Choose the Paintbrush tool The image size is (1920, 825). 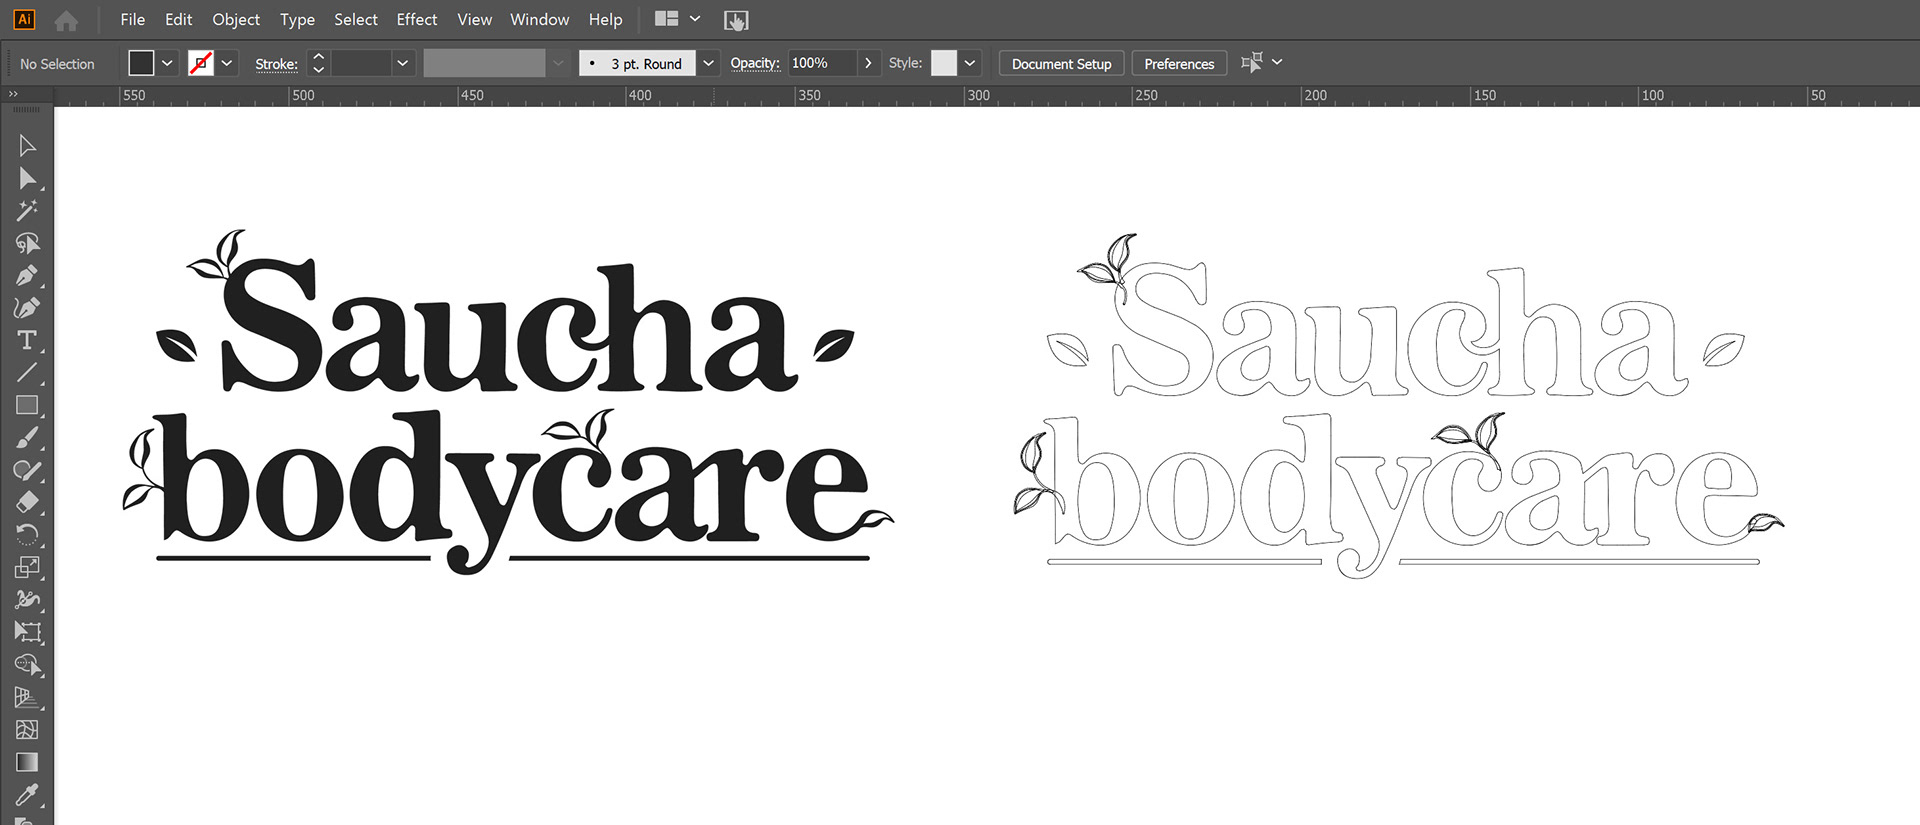click(x=27, y=438)
